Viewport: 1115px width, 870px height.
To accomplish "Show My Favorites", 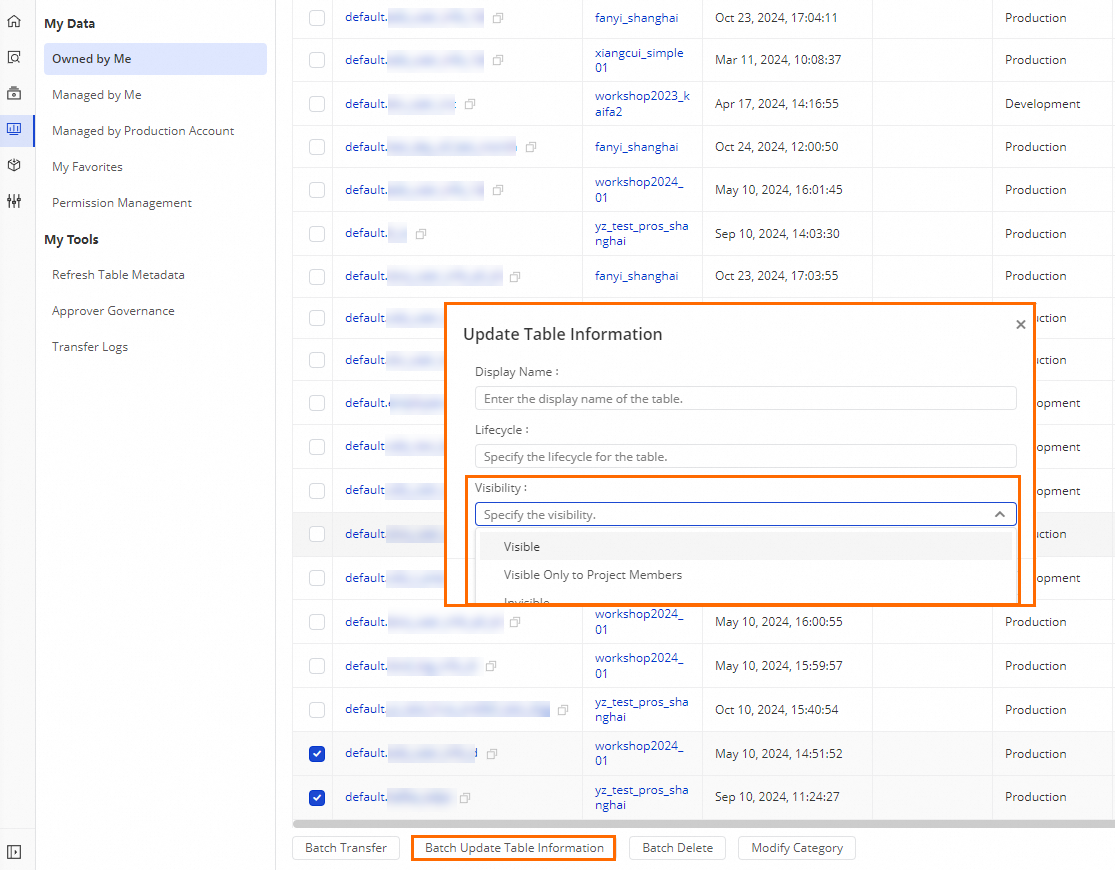I will [87, 166].
